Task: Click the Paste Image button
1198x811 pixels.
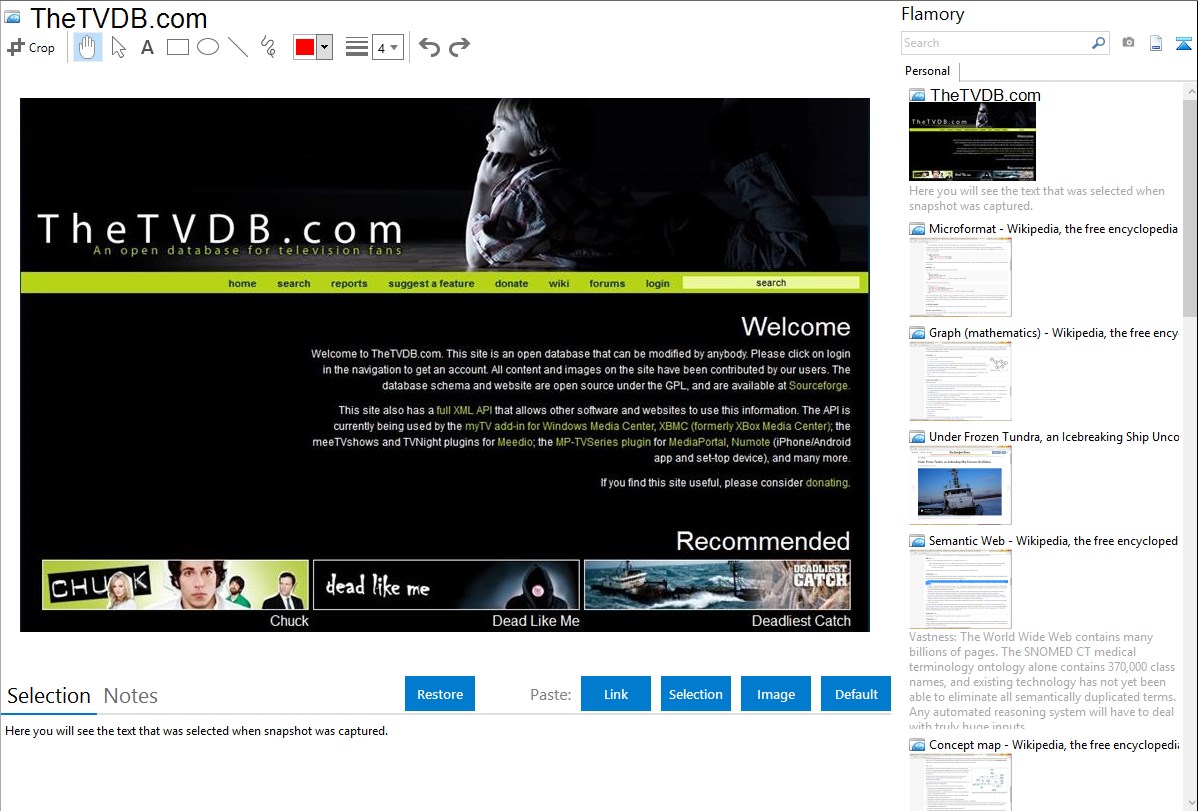Action: pyautogui.click(x=775, y=694)
